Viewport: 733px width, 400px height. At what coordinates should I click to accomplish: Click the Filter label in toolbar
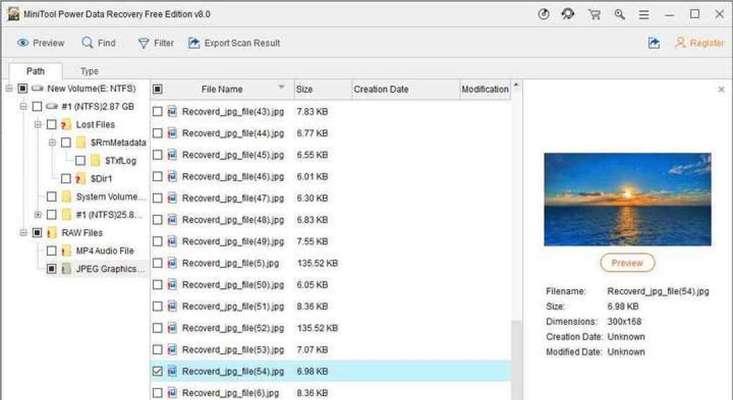coord(164,43)
